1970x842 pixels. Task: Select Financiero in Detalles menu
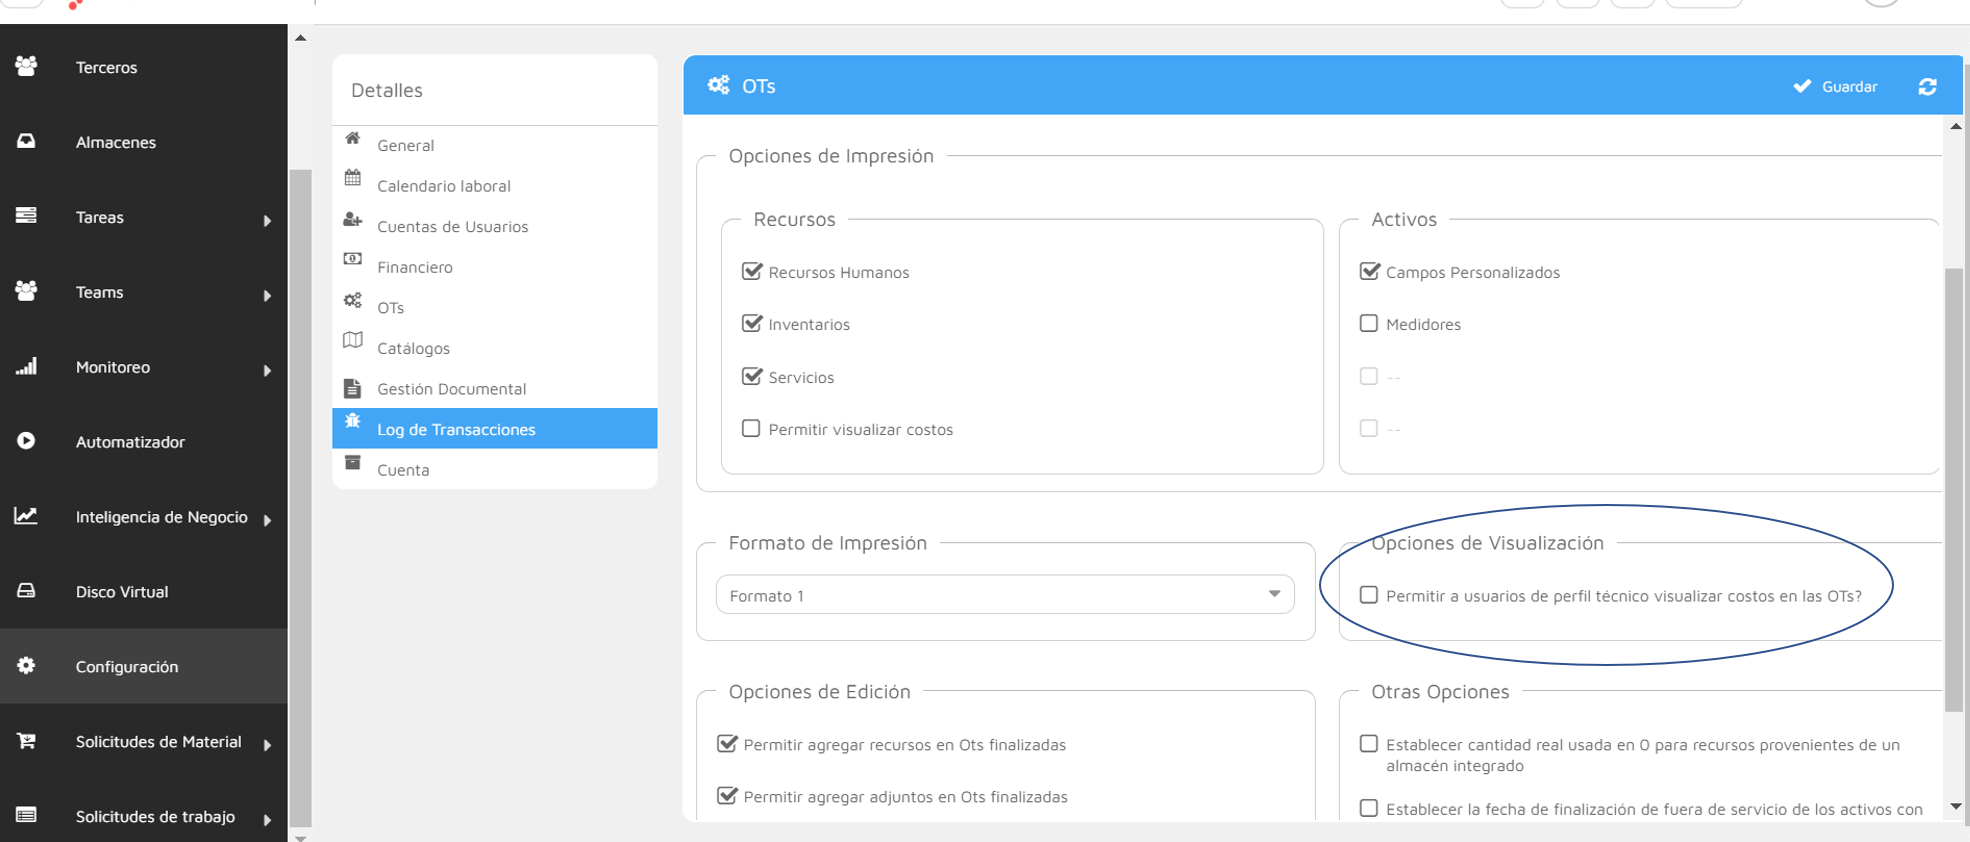point(415,267)
